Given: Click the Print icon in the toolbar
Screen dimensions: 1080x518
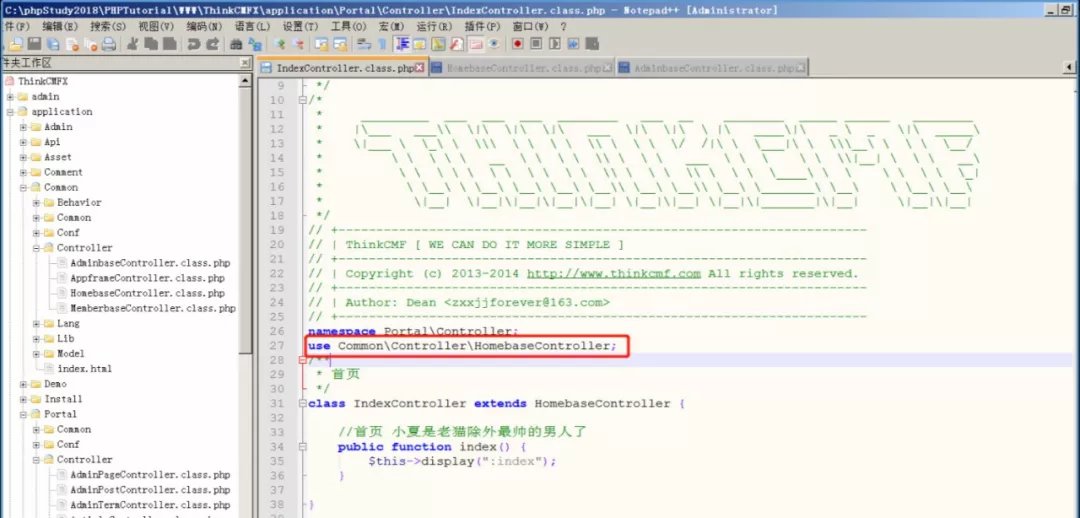Looking at the screenshot, I should pyautogui.click(x=109, y=44).
